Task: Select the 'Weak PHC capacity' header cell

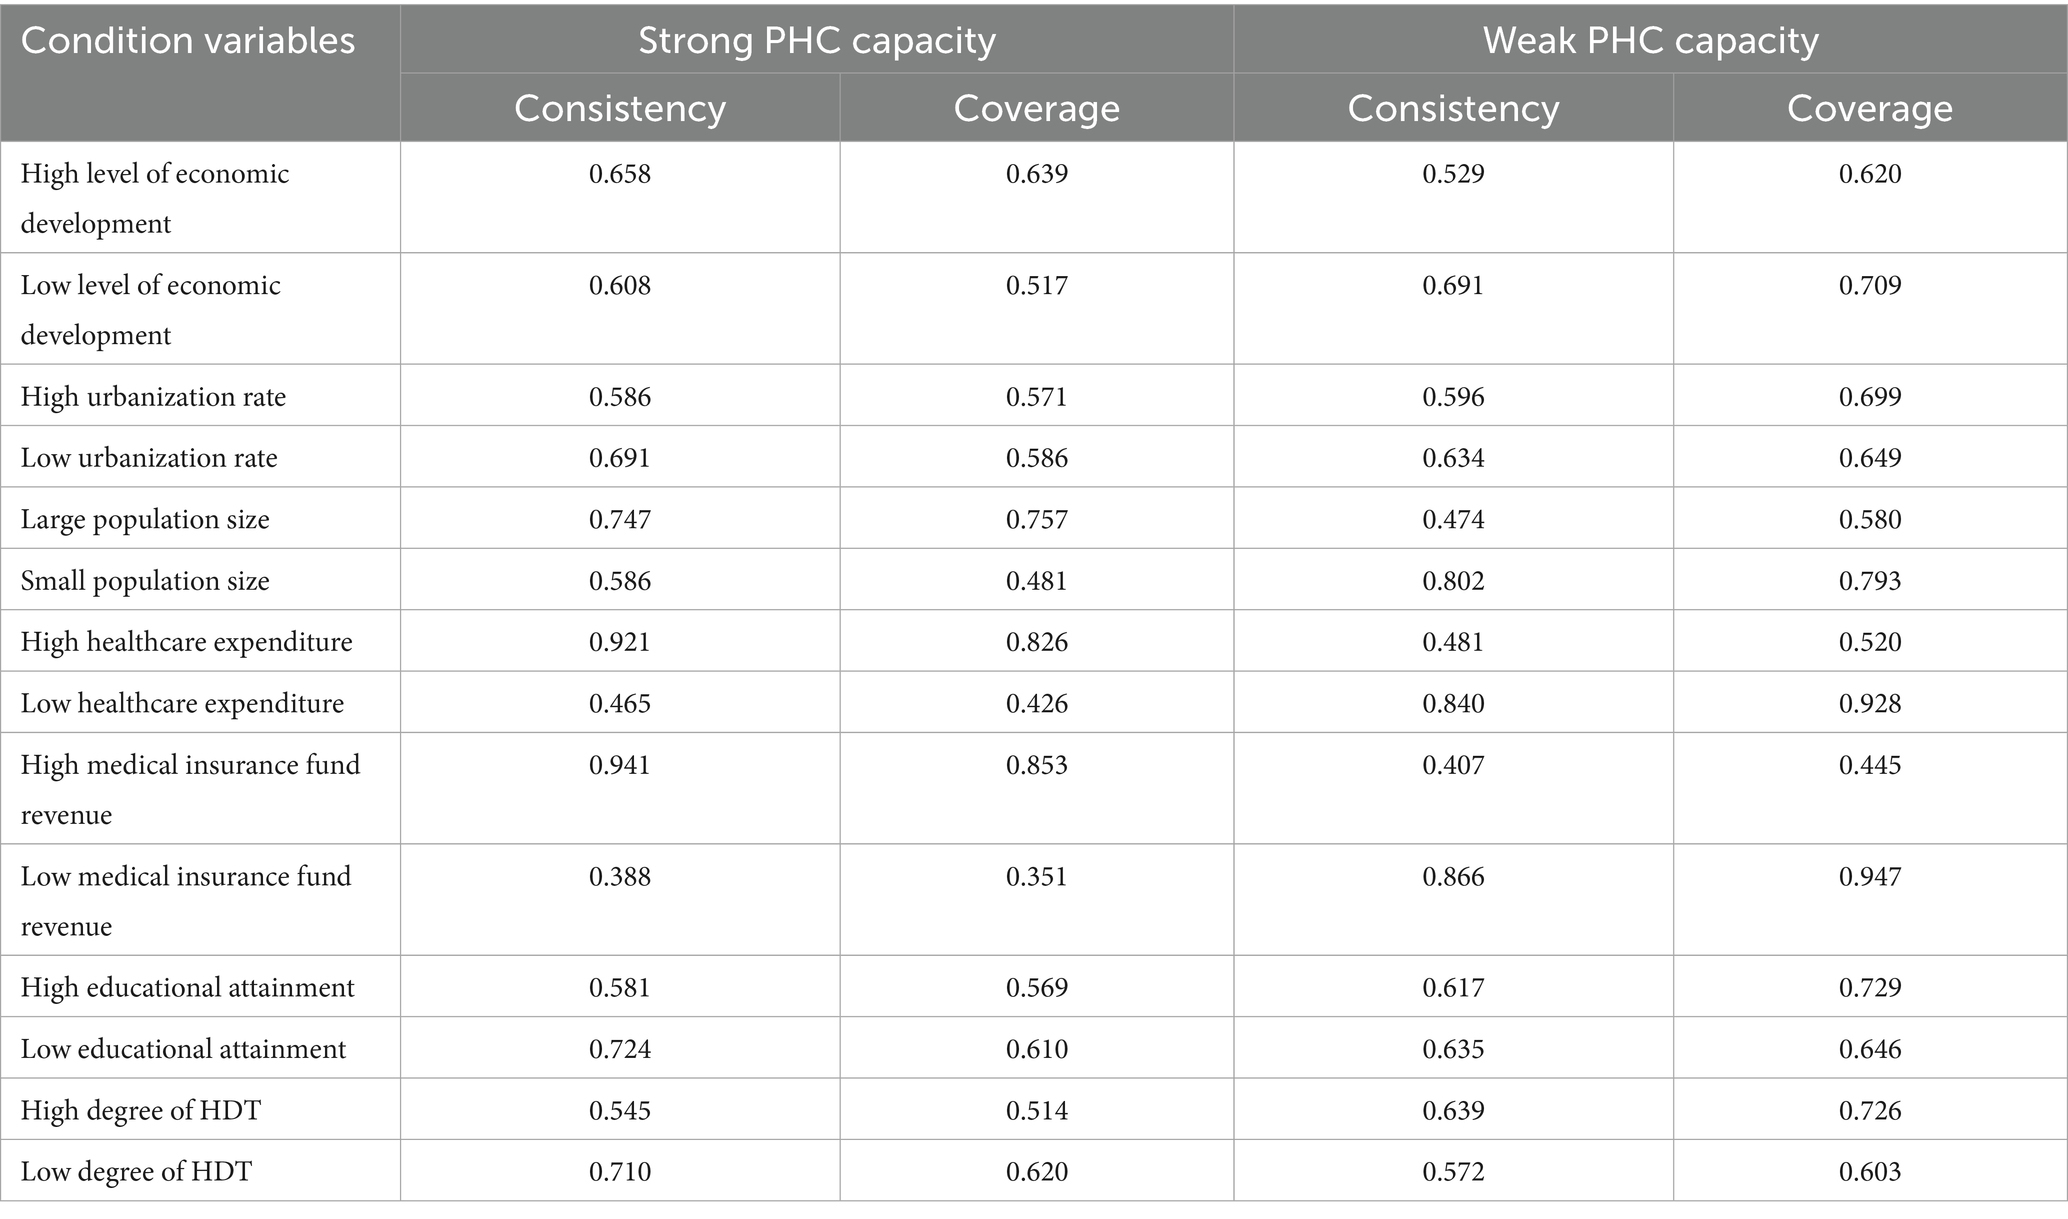Action: point(1650,41)
